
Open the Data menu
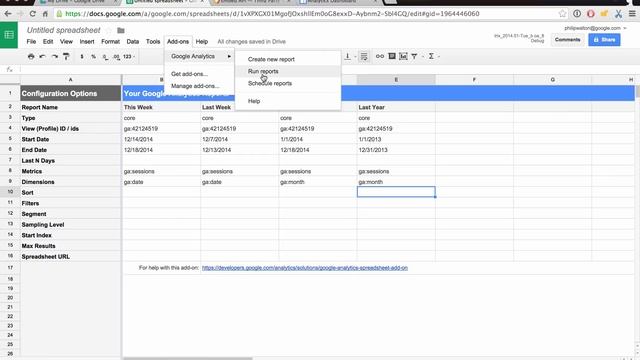pyautogui.click(x=133, y=42)
